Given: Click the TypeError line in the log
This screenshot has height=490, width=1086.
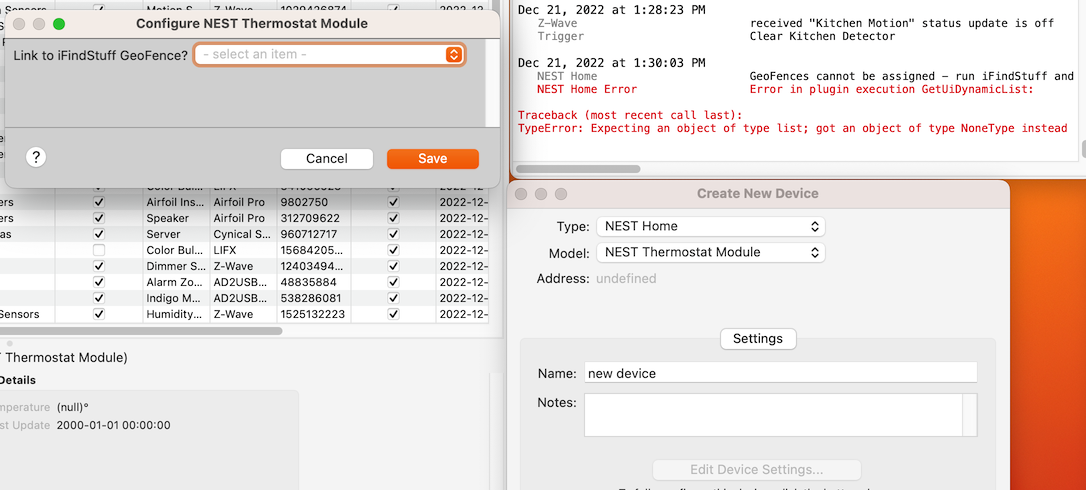Looking at the screenshot, I should pyautogui.click(x=792, y=128).
